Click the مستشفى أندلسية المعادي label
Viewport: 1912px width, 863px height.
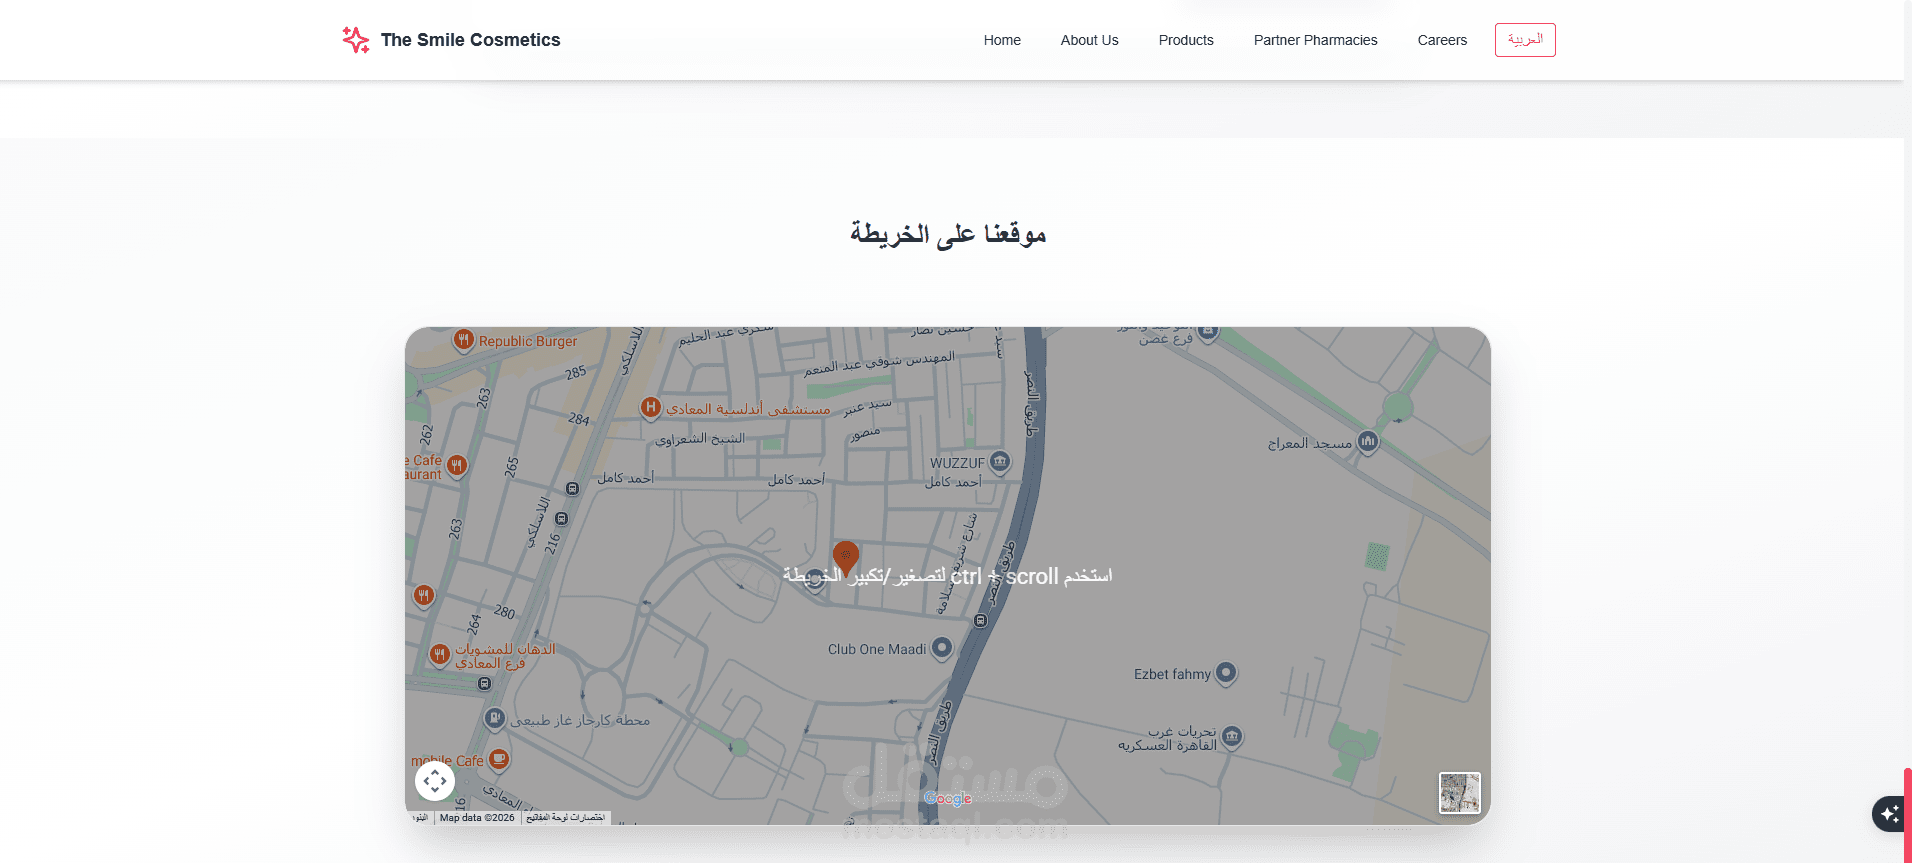tap(749, 409)
